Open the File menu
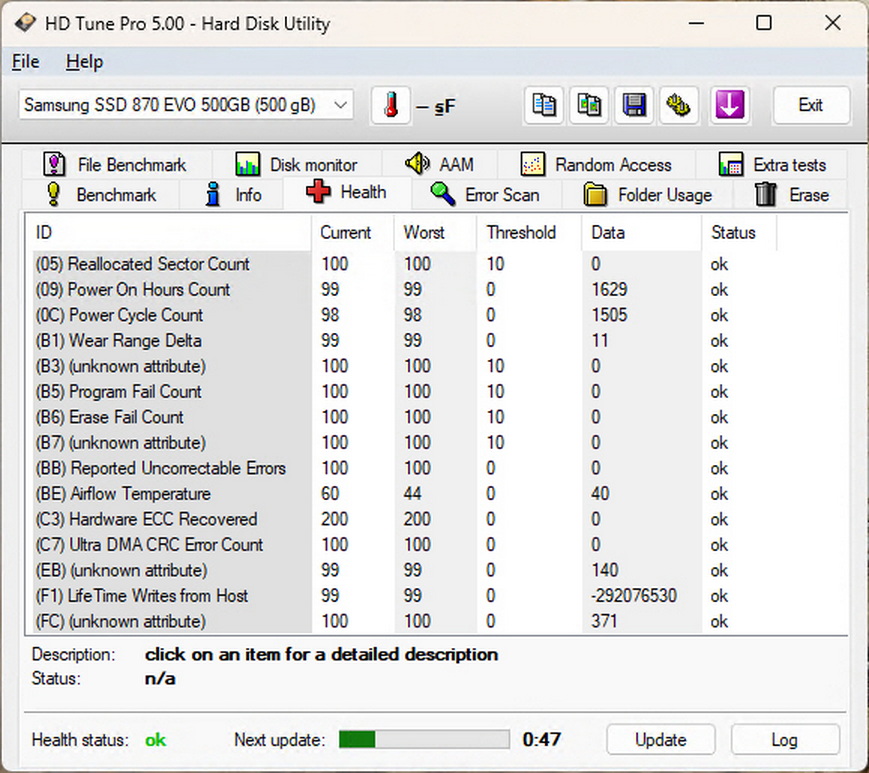 [x=26, y=62]
